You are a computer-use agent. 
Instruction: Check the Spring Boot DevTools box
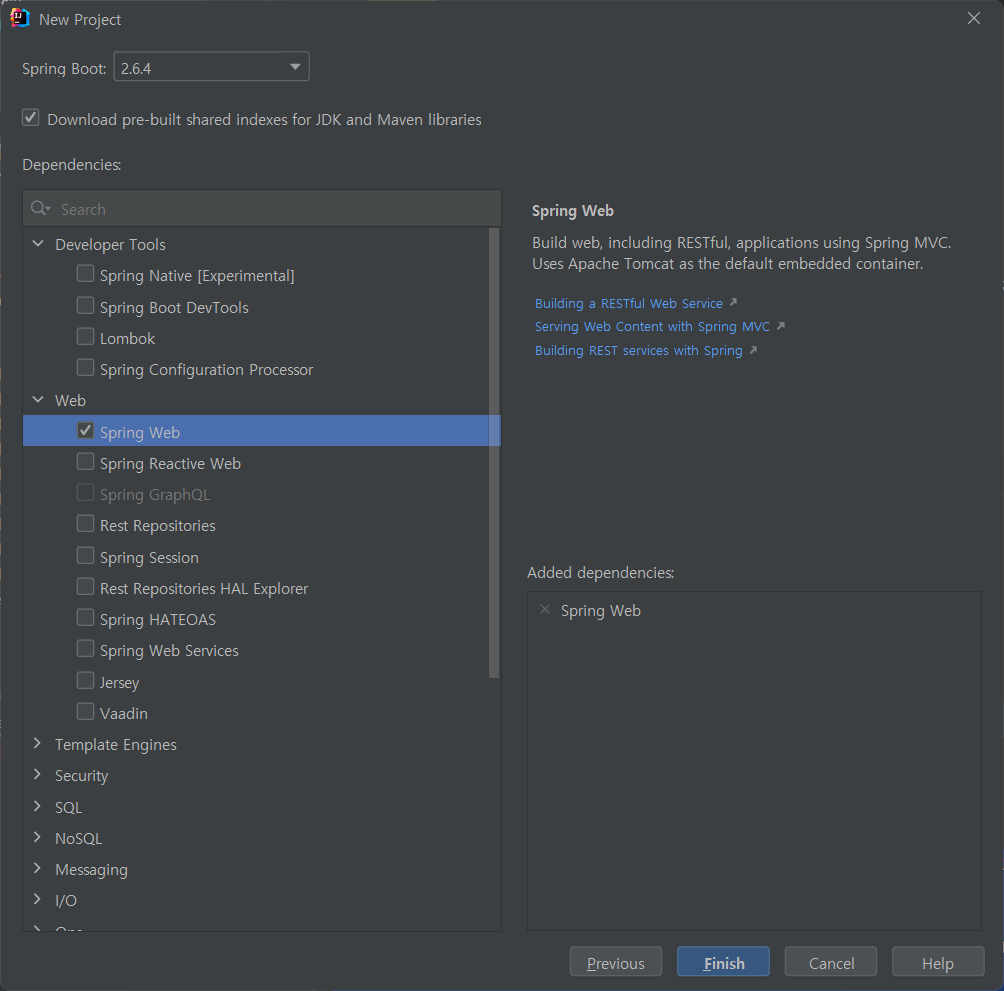(85, 305)
